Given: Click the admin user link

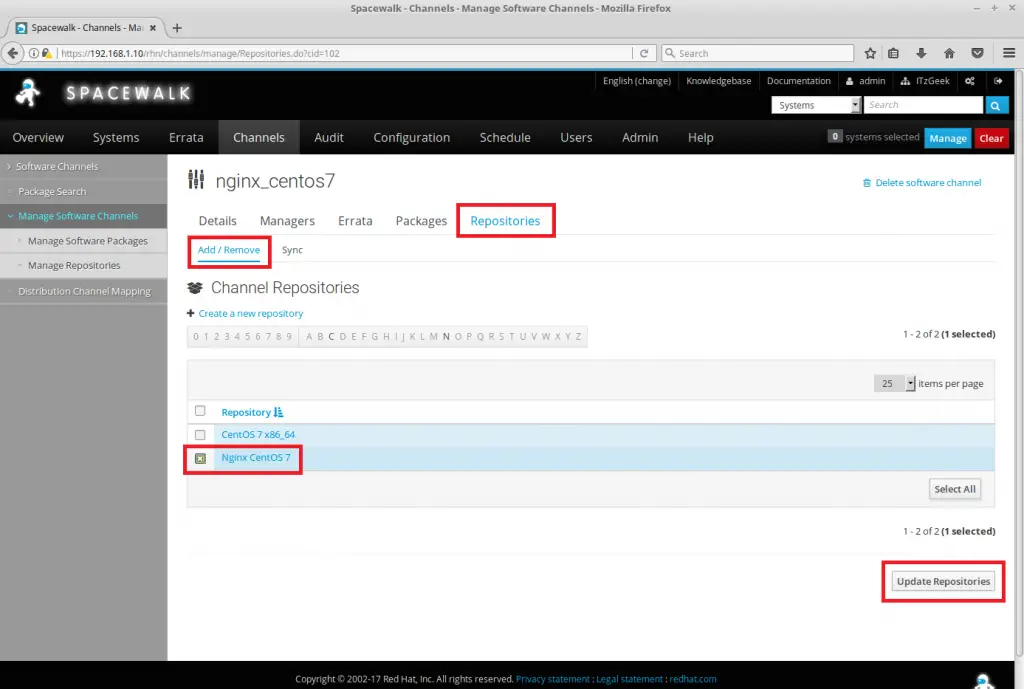Looking at the screenshot, I should point(866,81).
